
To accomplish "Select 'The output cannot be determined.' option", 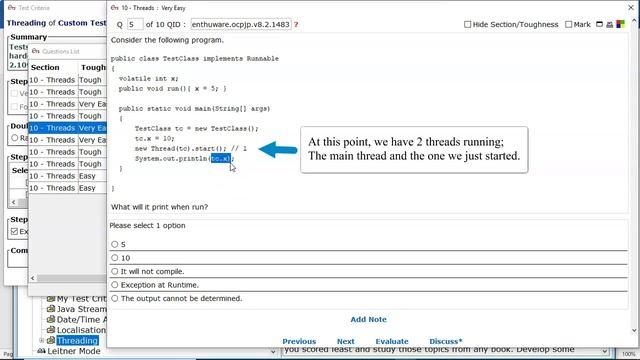I will [115, 298].
